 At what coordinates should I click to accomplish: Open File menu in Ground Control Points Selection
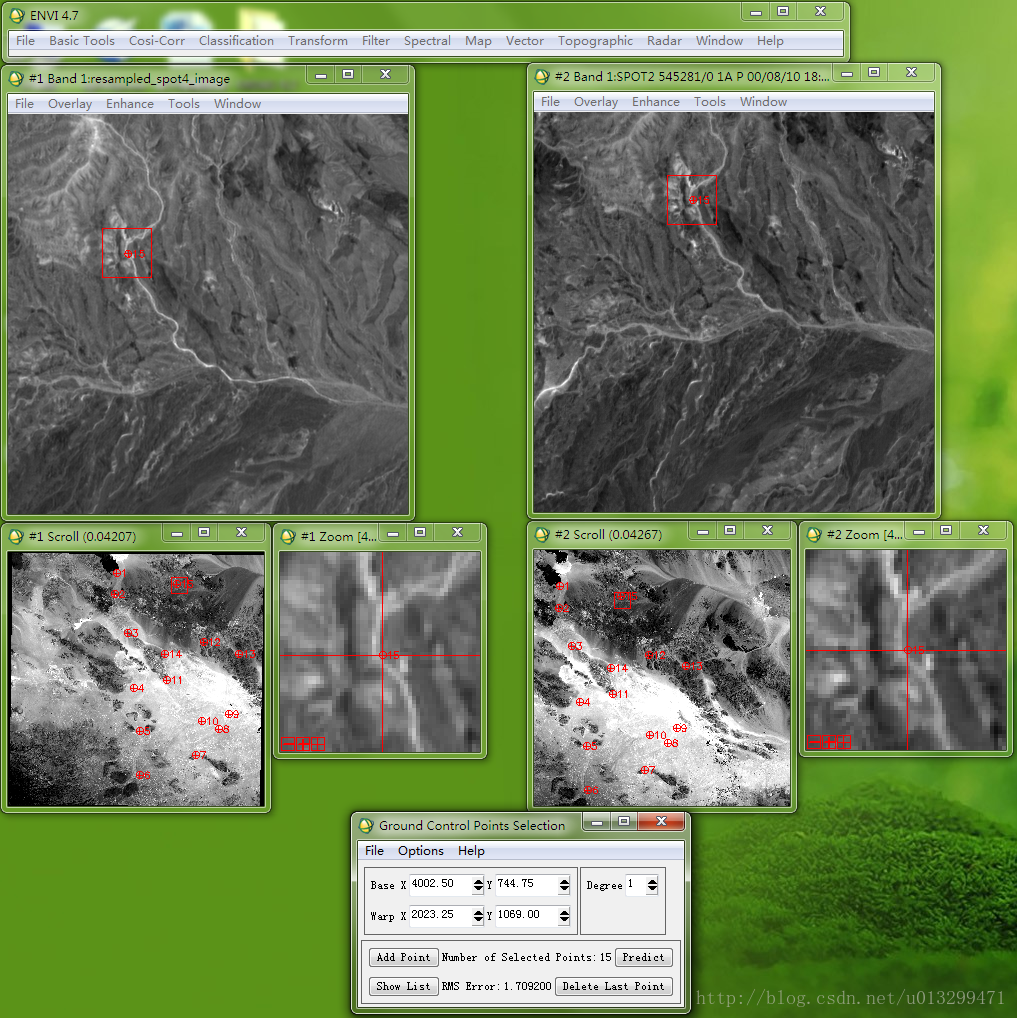(374, 850)
